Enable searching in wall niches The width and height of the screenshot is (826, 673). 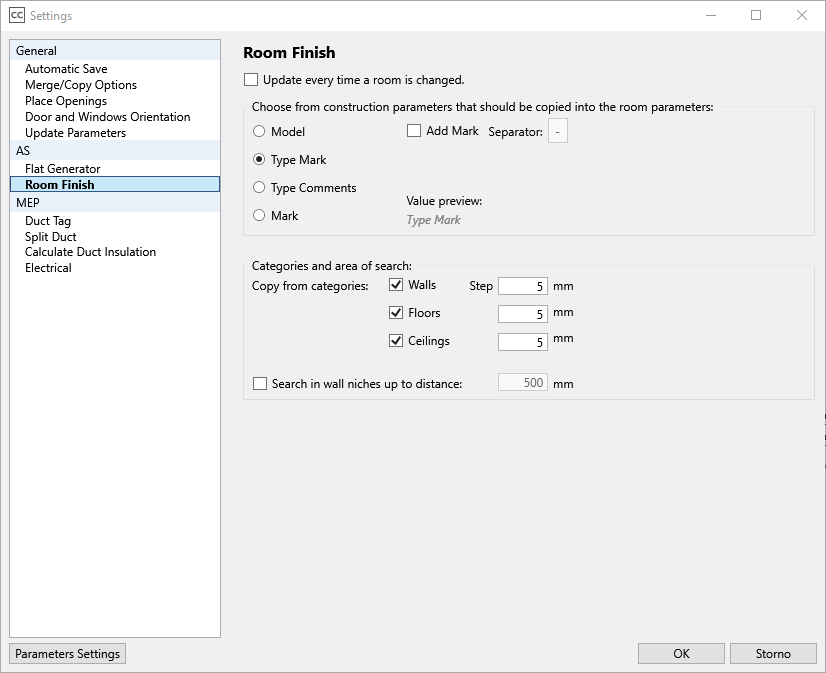[x=260, y=383]
